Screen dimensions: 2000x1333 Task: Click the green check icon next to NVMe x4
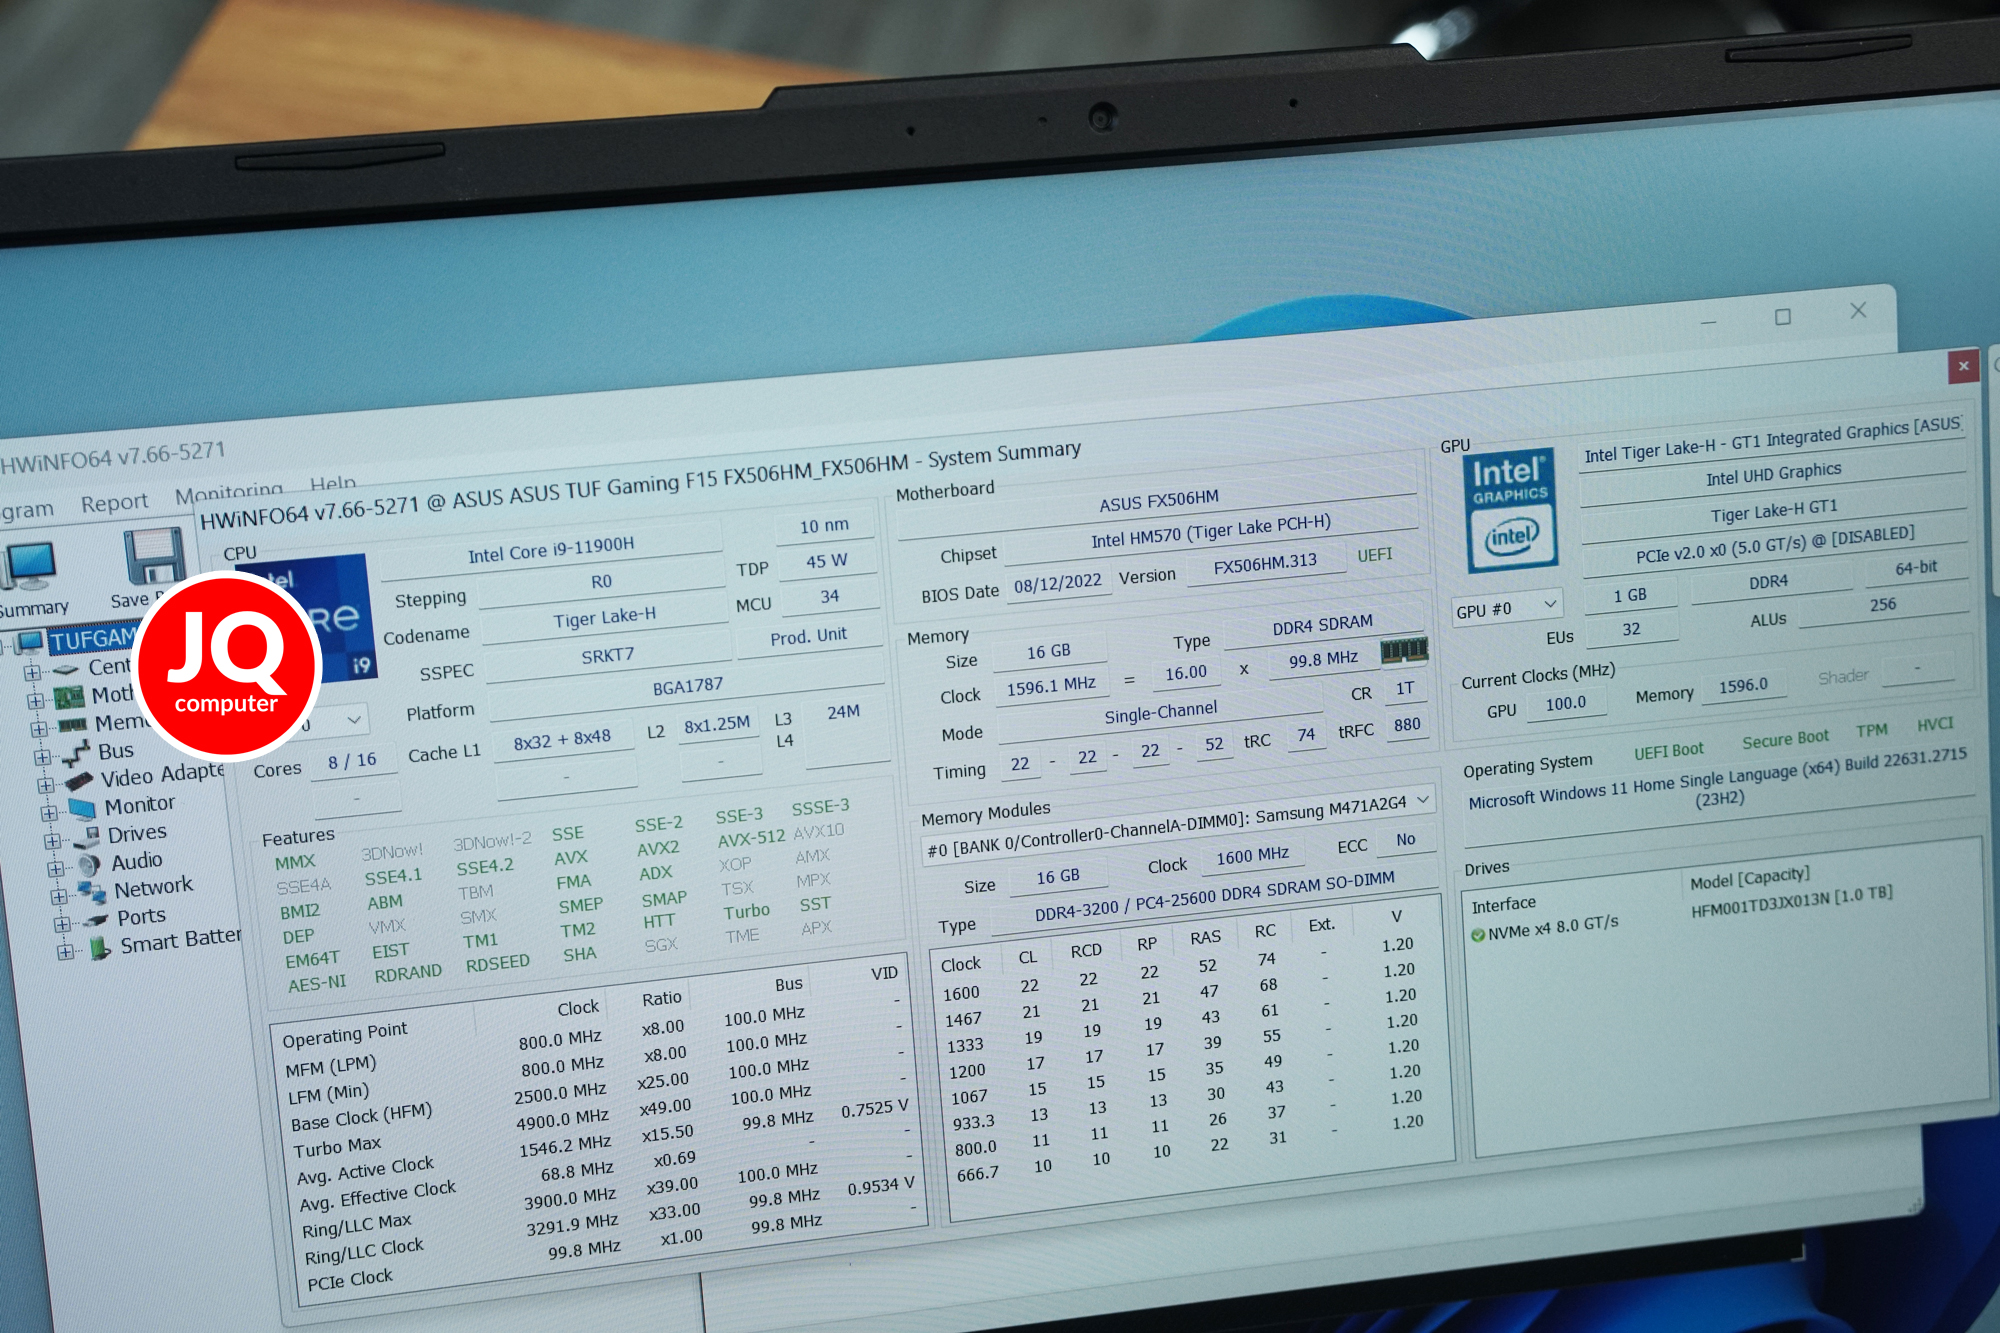(x=1477, y=935)
